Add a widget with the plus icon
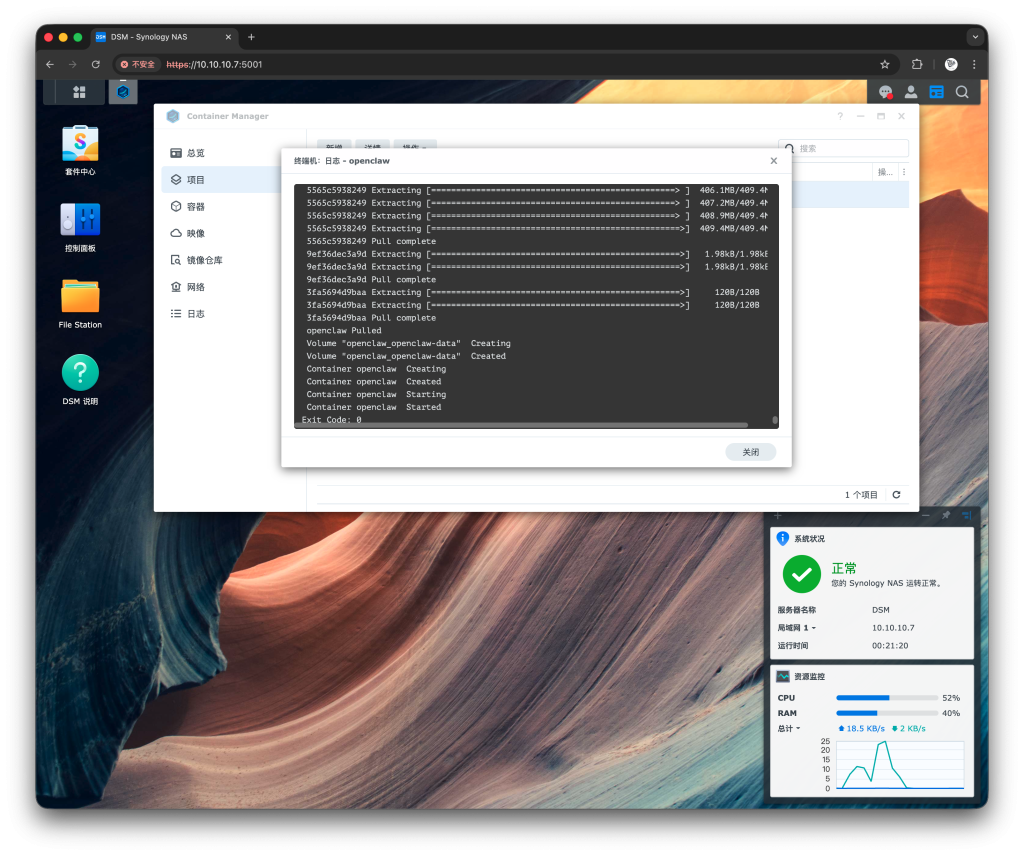 coord(778,515)
